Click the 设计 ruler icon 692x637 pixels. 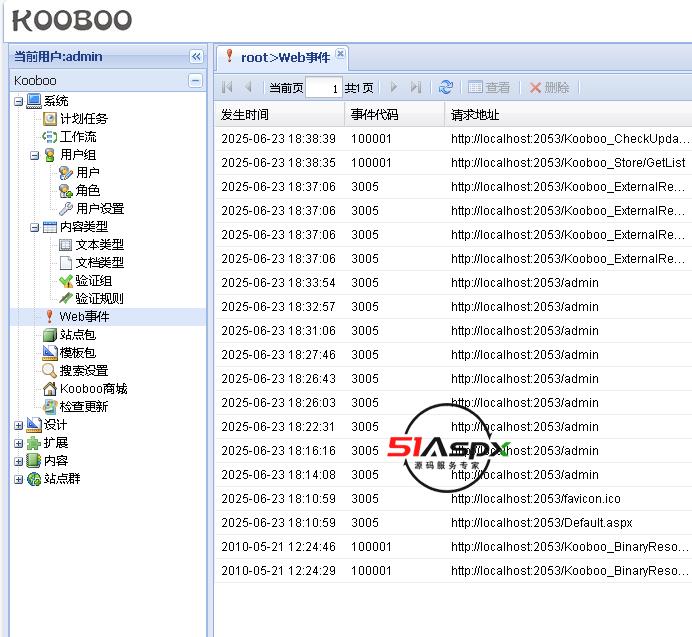click(x=34, y=425)
